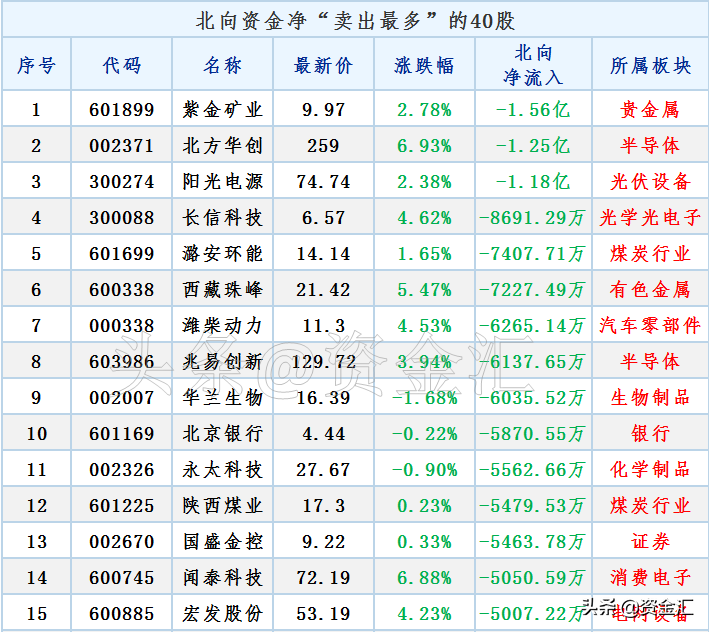
Task: Select net inflow -1.56亿
Action: (533, 110)
